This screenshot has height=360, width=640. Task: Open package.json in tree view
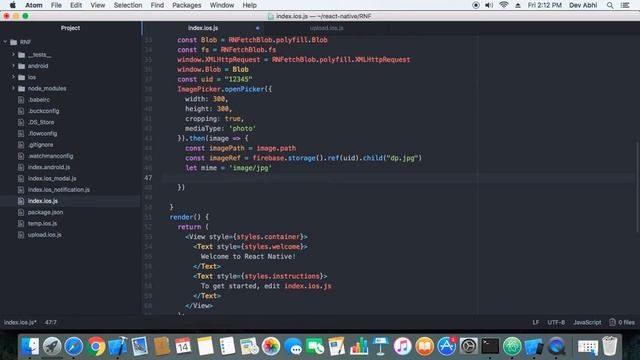[45, 212]
